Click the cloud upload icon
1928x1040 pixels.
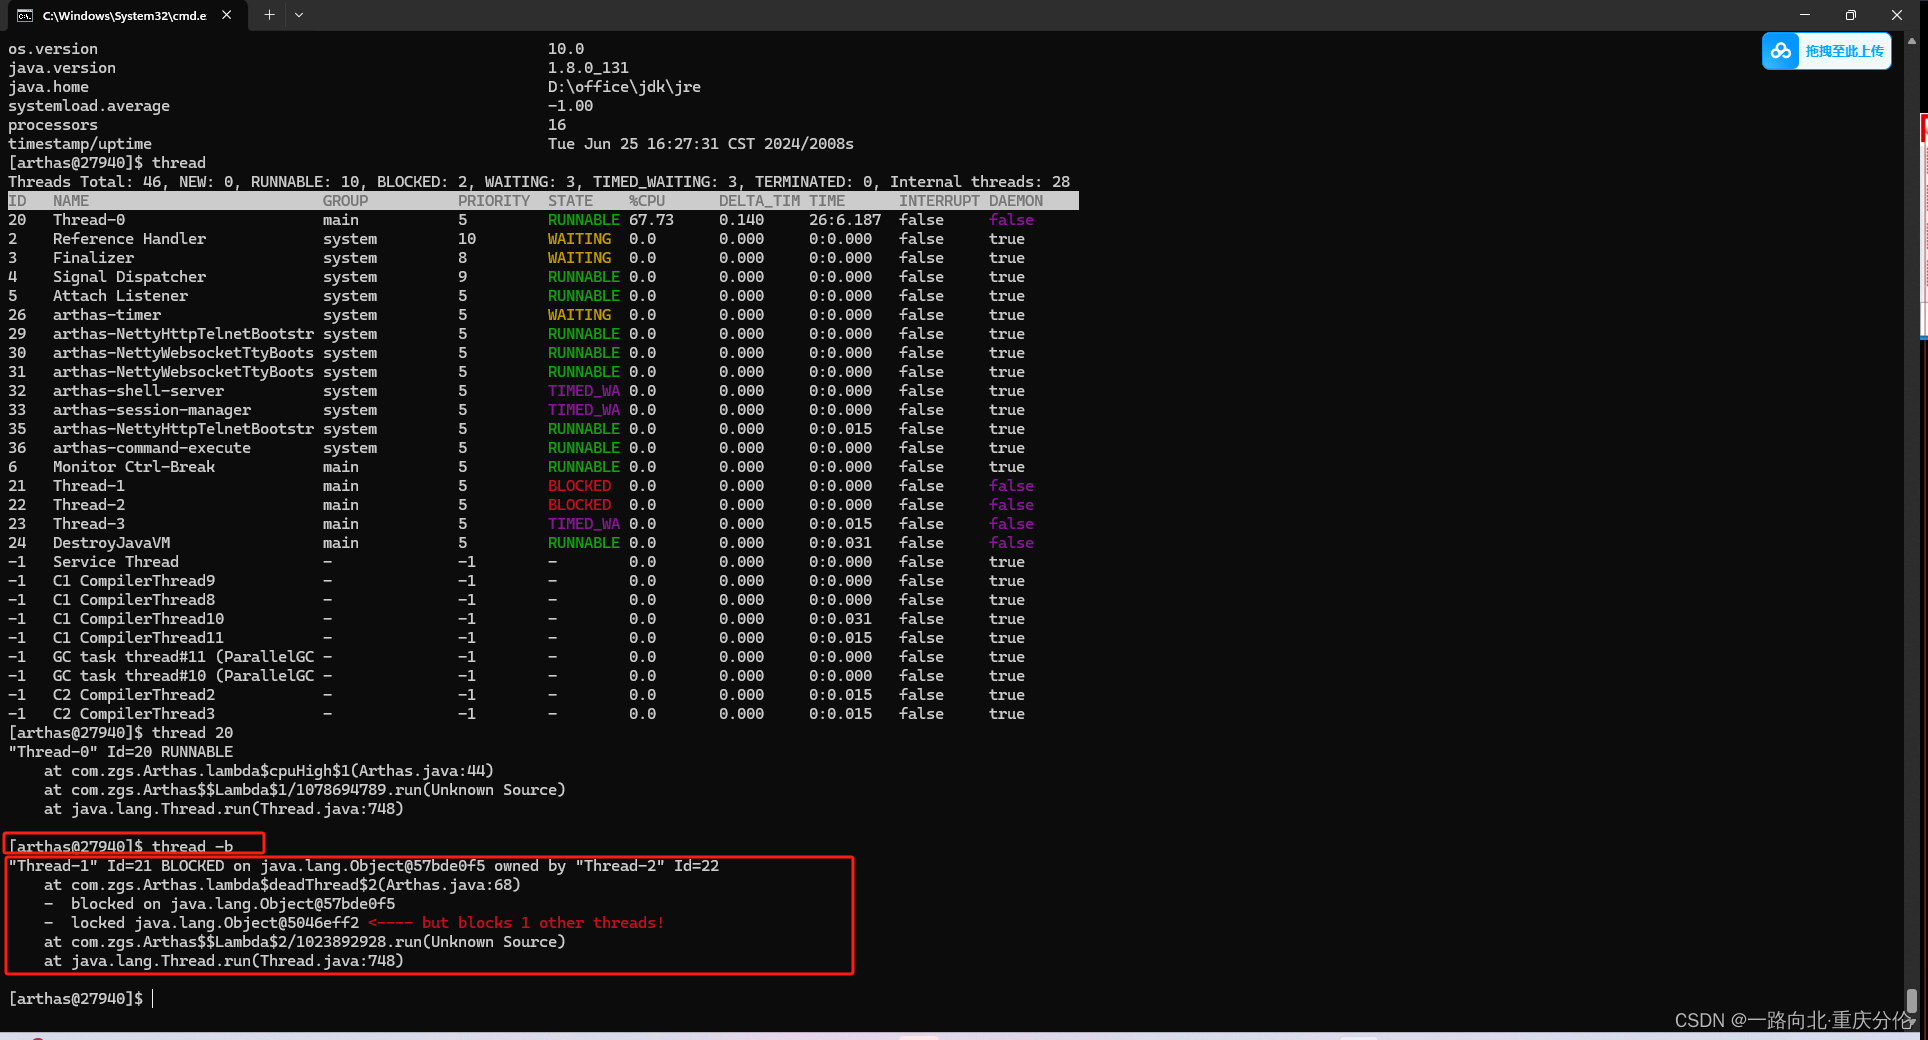[1781, 51]
